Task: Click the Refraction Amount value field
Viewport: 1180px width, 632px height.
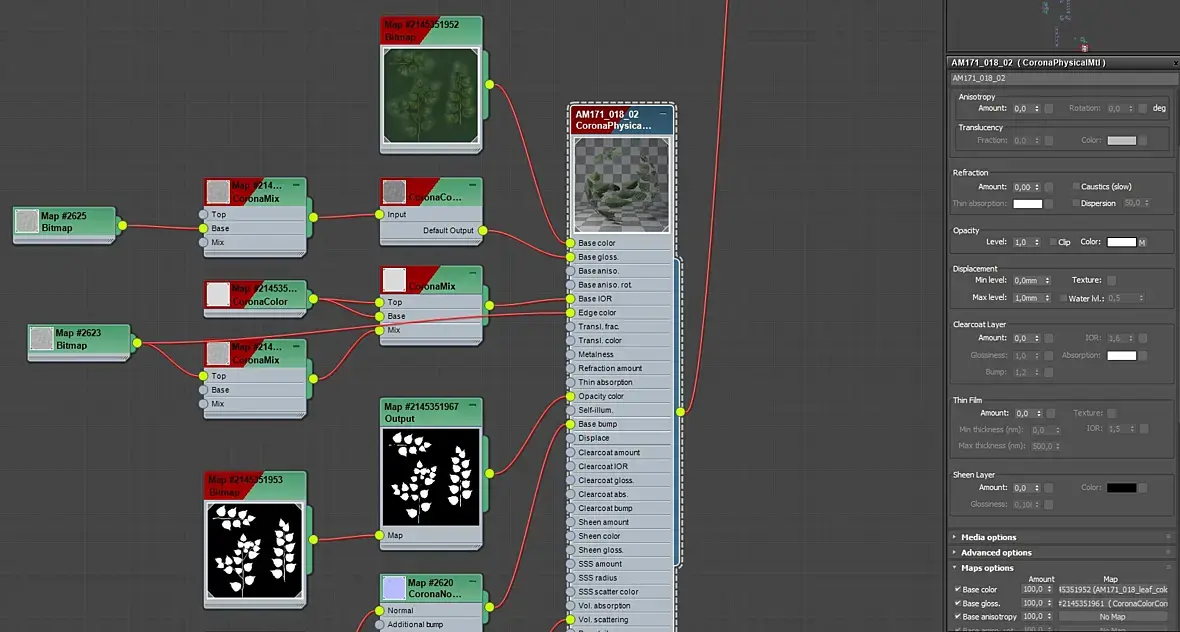Action: (1022, 187)
